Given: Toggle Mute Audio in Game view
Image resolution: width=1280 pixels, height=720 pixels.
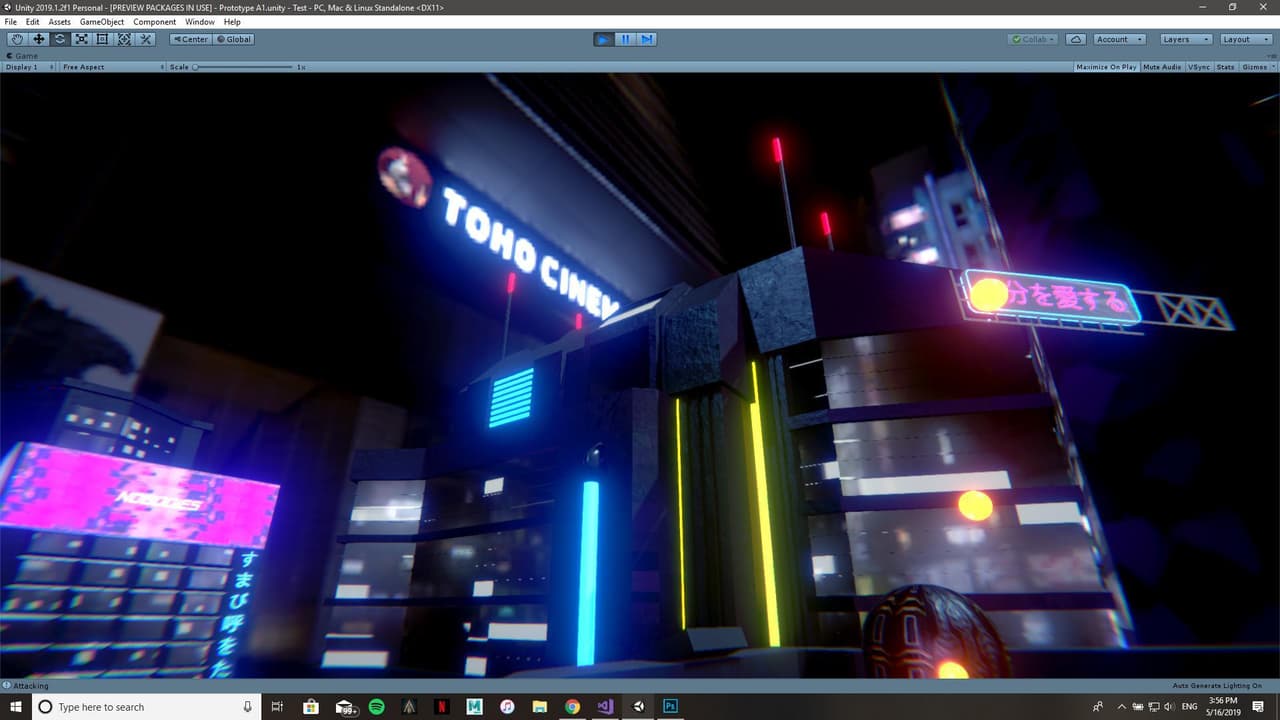Looking at the screenshot, I should [1162, 67].
